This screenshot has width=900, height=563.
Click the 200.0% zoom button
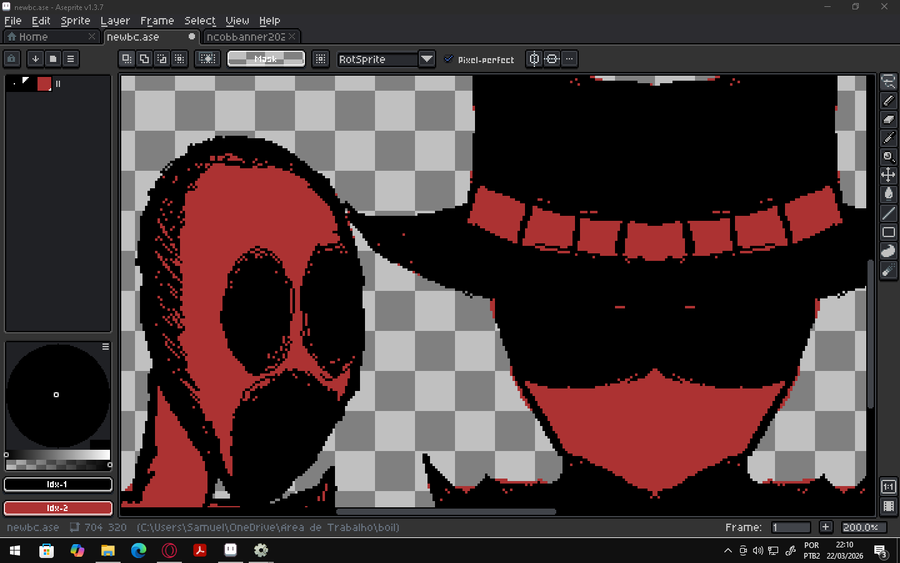pos(860,527)
